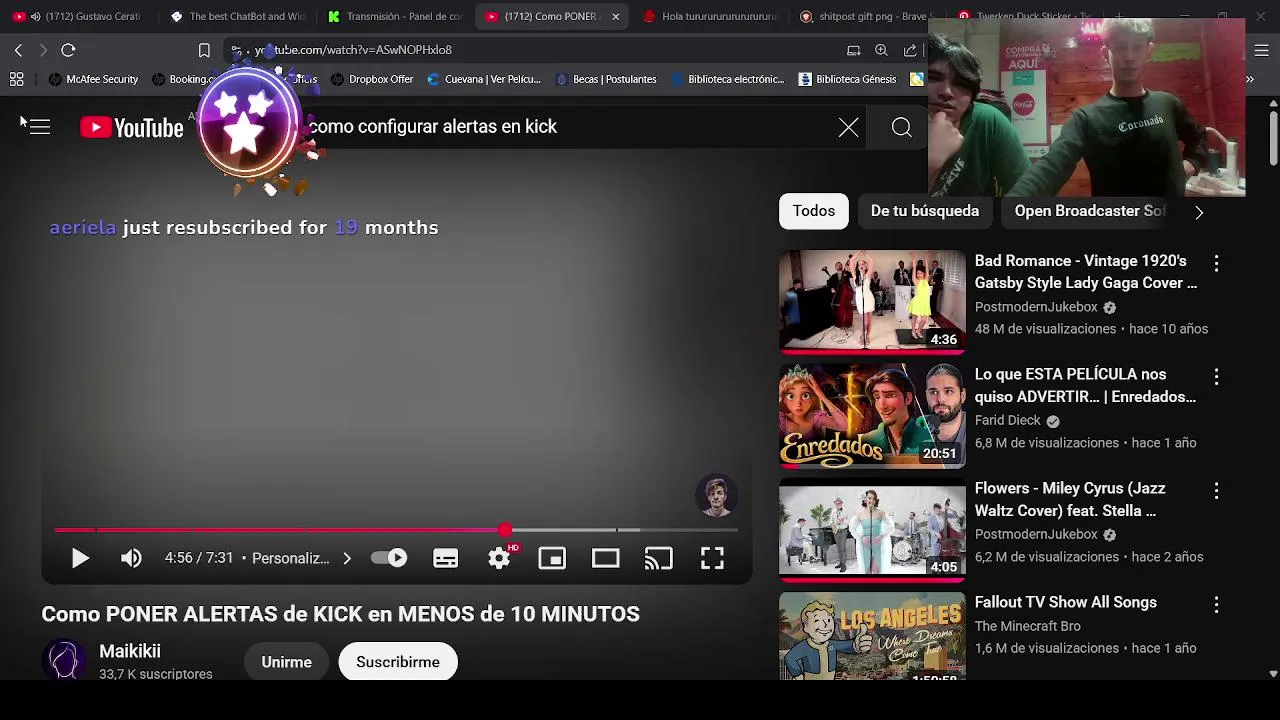The width and height of the screenshot is (1280, 720).
Task: Open options menu for 'Lo que ESTA PELÍCULA' video
Action: point(1216,377)
